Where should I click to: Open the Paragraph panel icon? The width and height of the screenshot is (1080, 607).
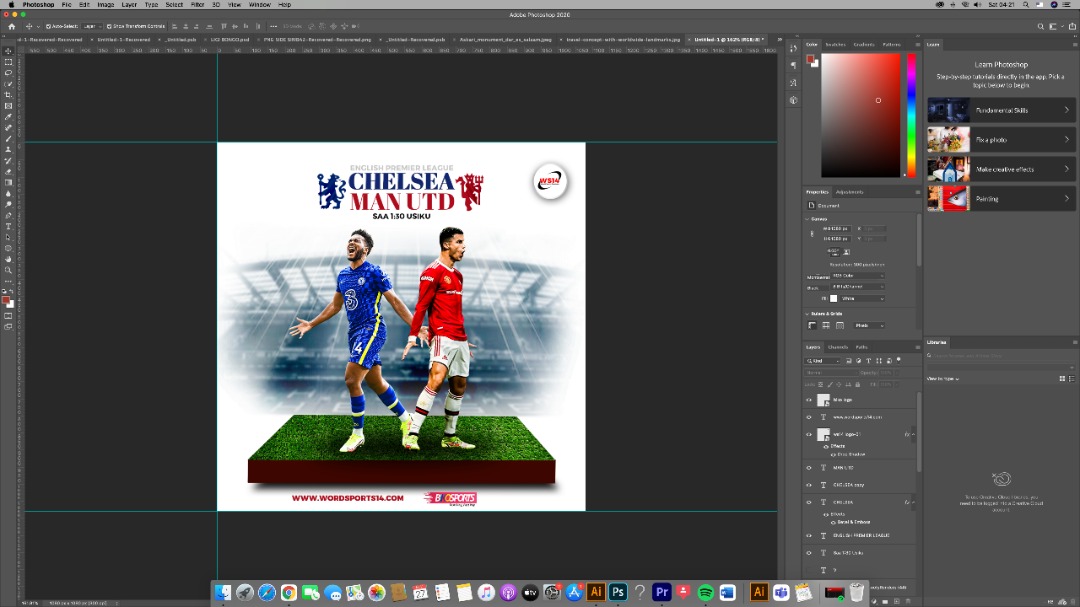(793, 65)
